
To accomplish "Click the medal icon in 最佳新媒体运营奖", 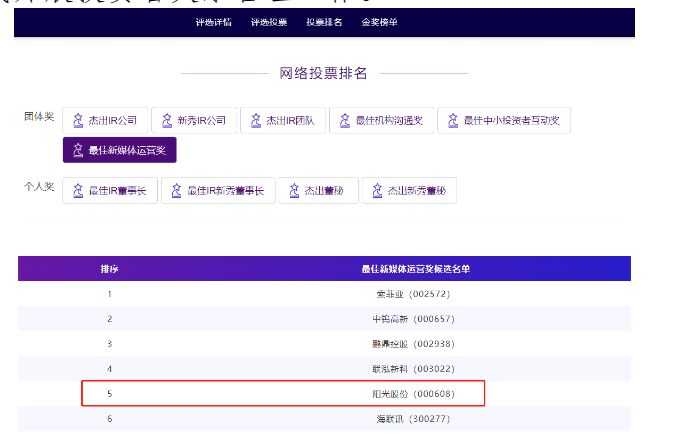I will pyautogui.click(x=77, y=151).
